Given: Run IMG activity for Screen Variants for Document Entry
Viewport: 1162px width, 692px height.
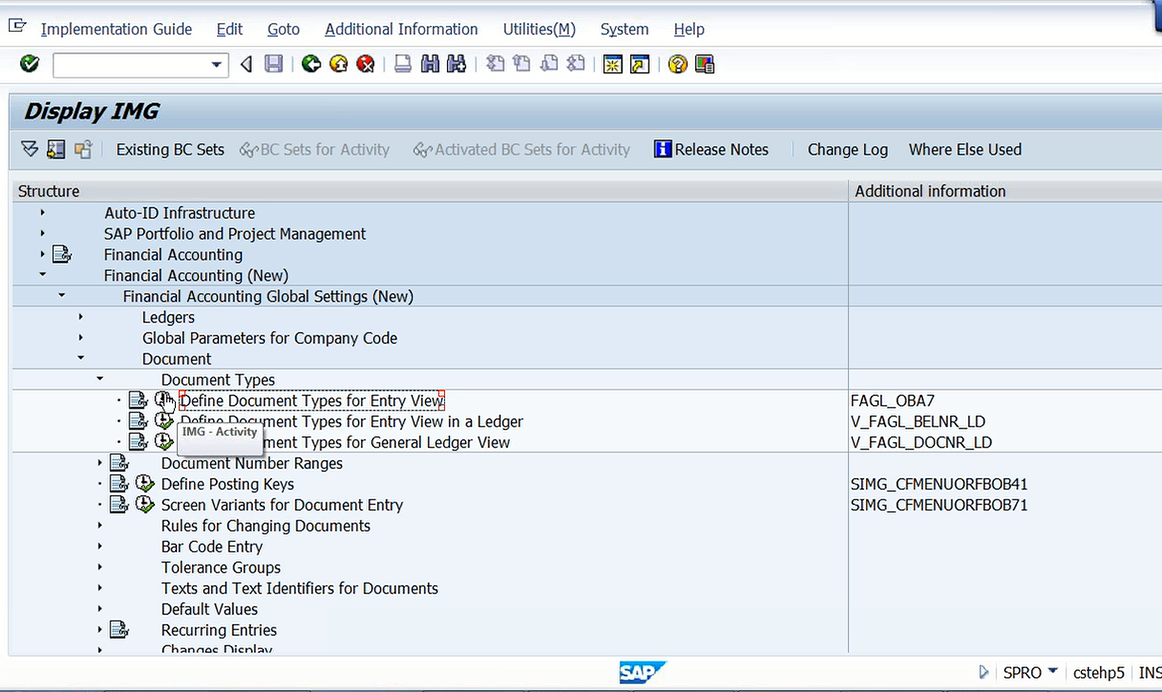Looking at the screenshot, I should click(x=145, y=505).
